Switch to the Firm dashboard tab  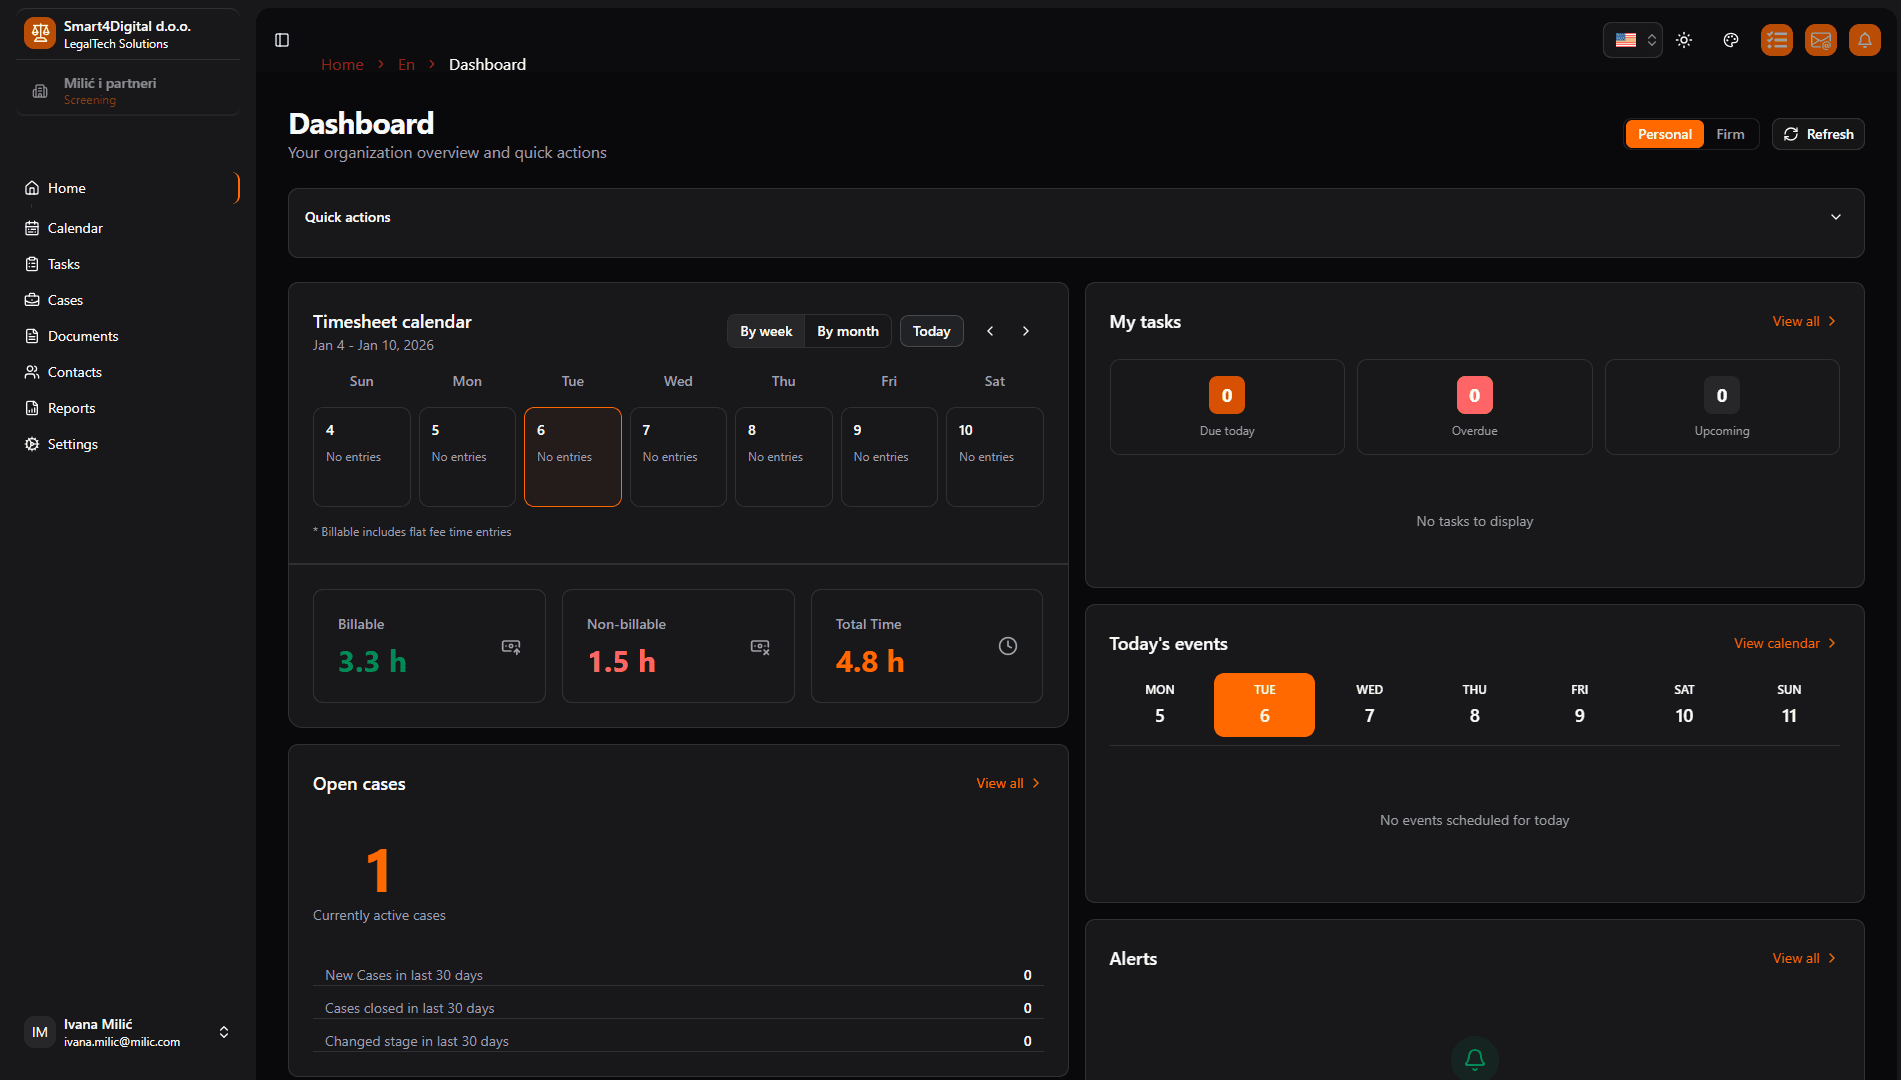pyautogui.click(x=1731, y=133)
